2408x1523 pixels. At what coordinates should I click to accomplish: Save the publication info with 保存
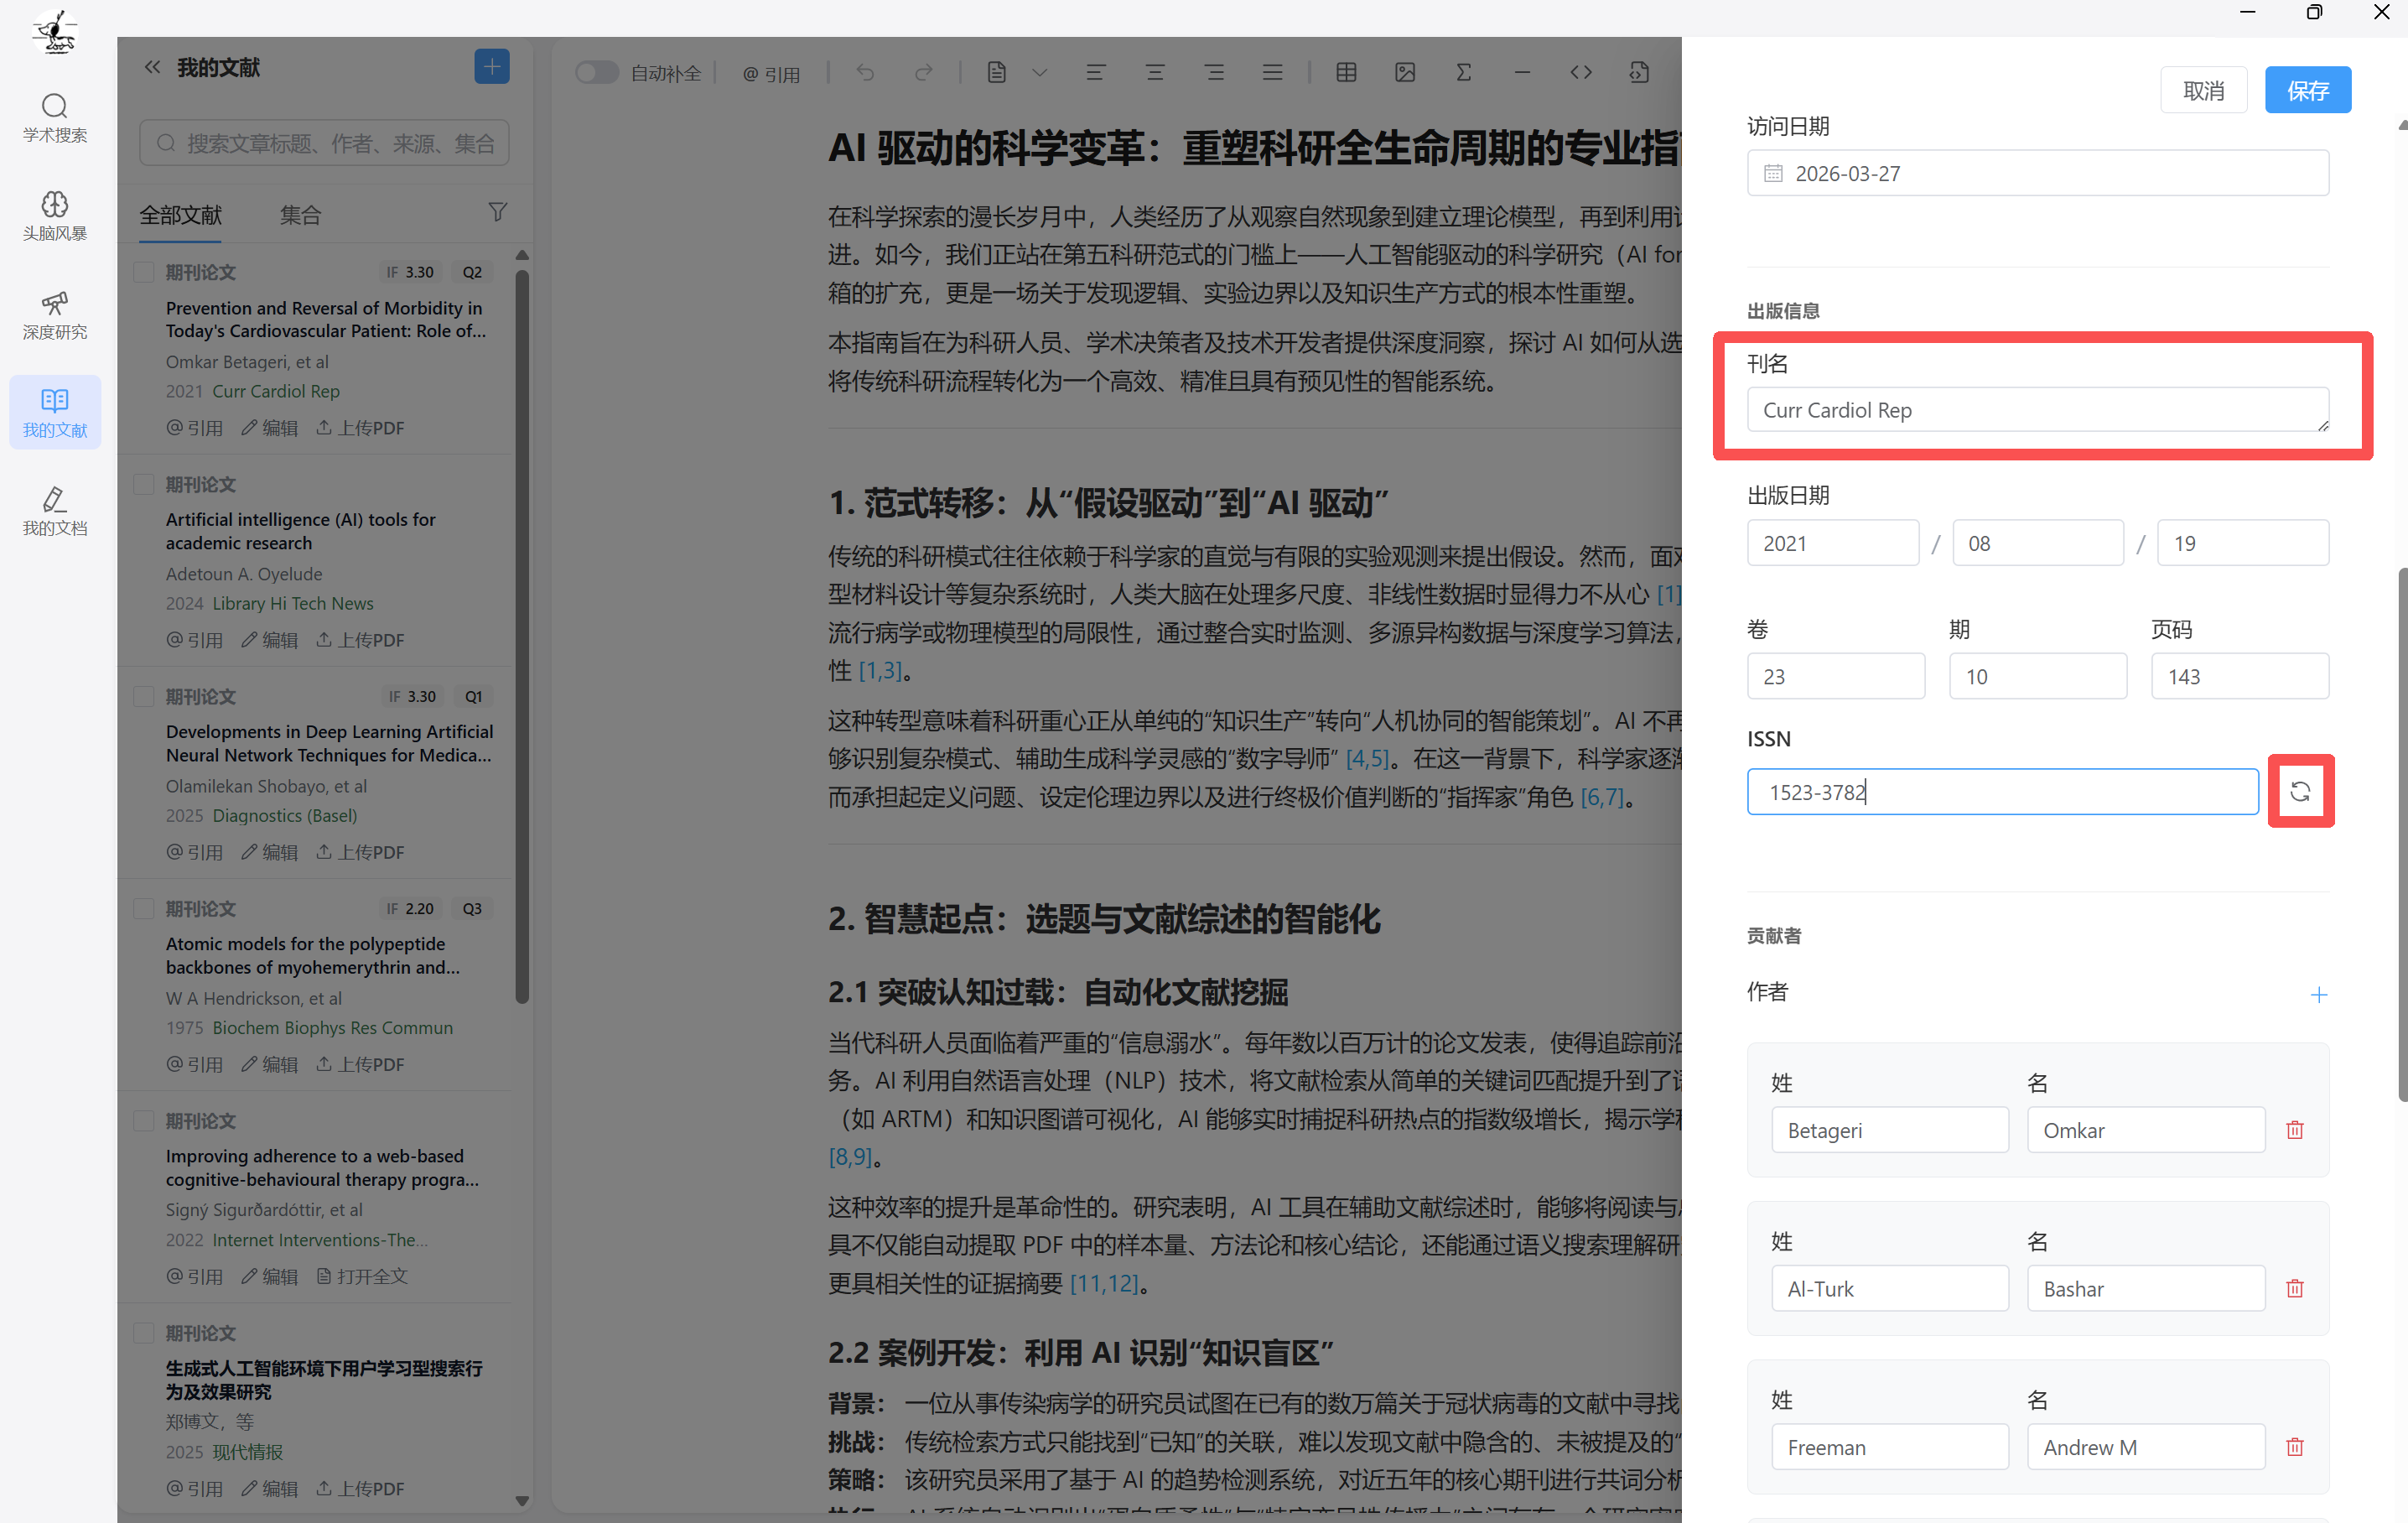point(2308,89)
